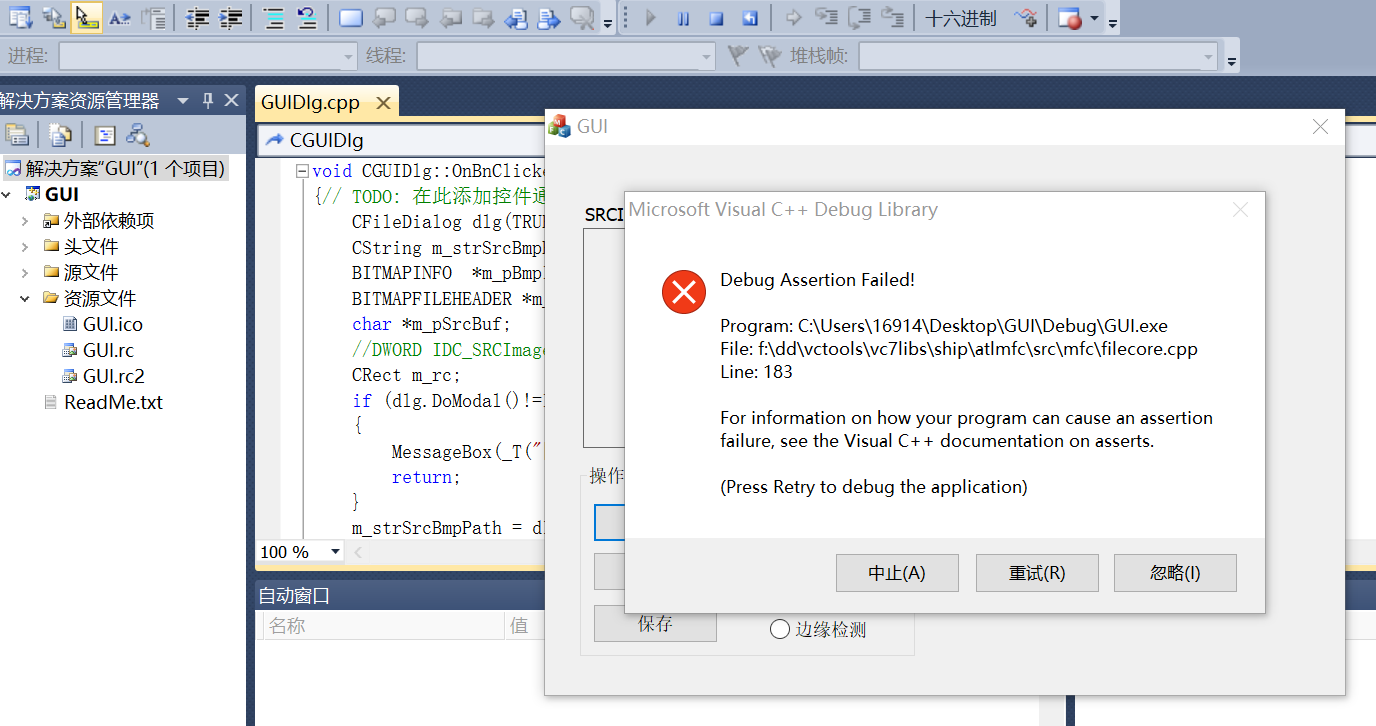Image resolution: width=1376 pixels, height=726 pixels.
Task: Pause debugging with Break All button
Action: click(x=684, y=18)
